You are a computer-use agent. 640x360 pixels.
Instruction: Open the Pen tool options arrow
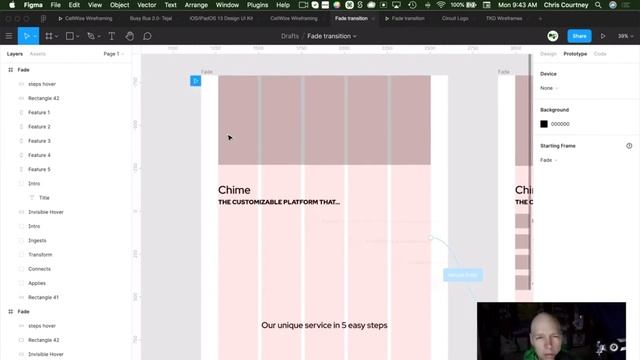[x=99, y=36]
